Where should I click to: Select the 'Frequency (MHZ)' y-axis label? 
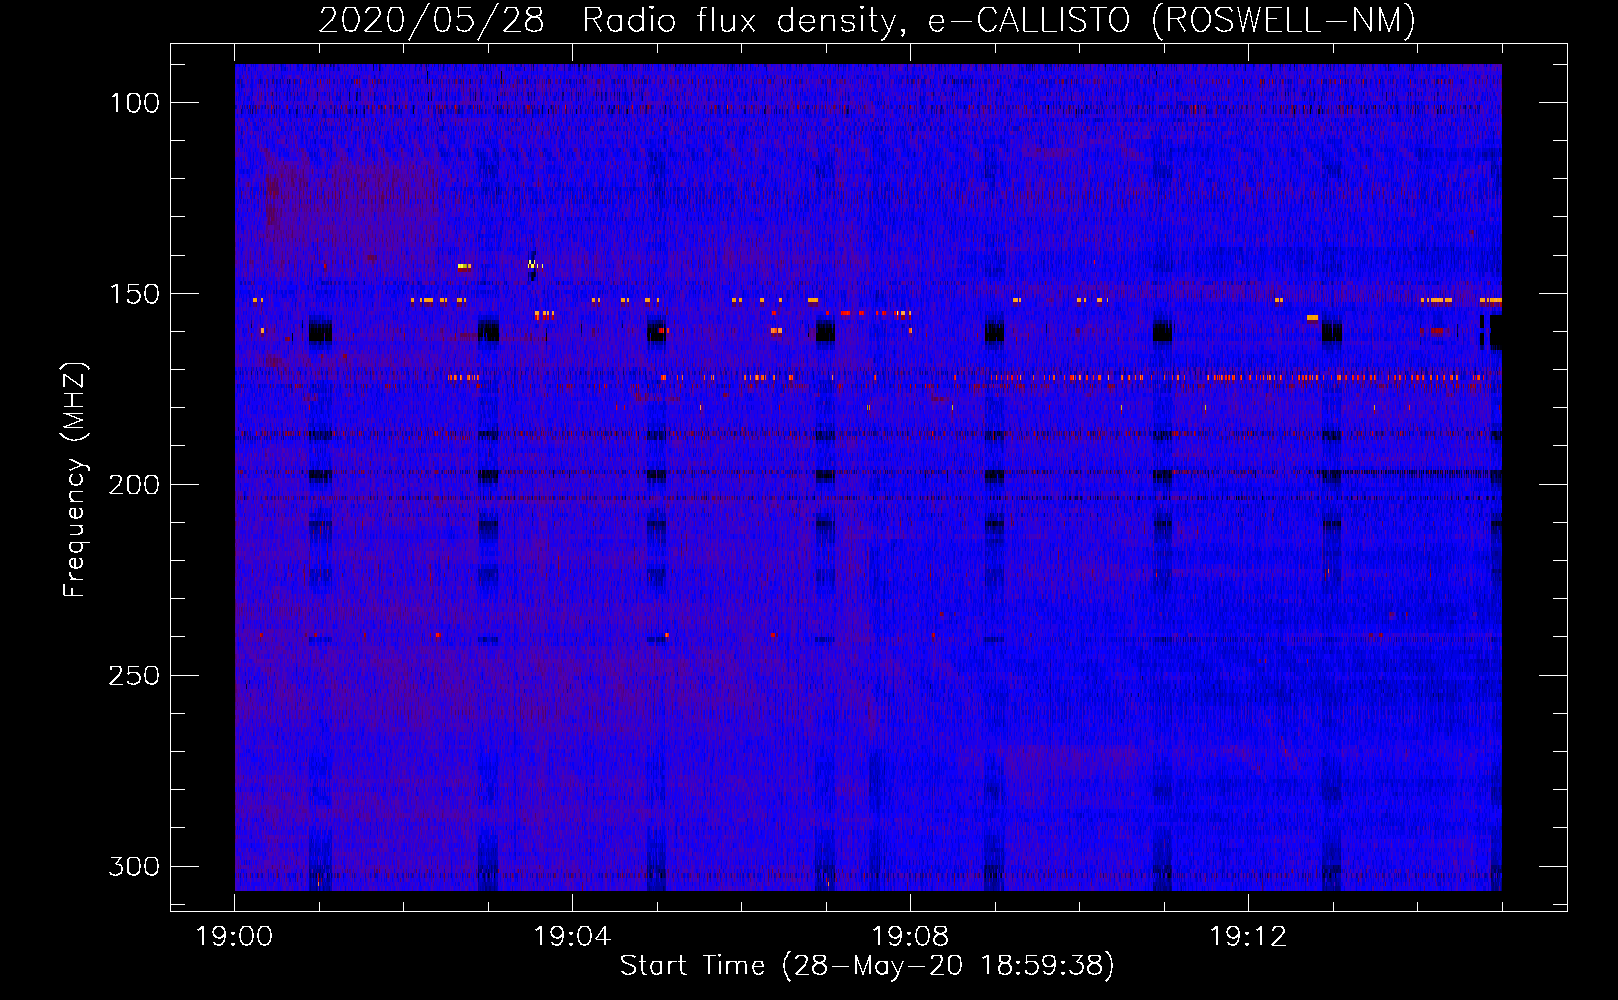click(x=75, y=479)
